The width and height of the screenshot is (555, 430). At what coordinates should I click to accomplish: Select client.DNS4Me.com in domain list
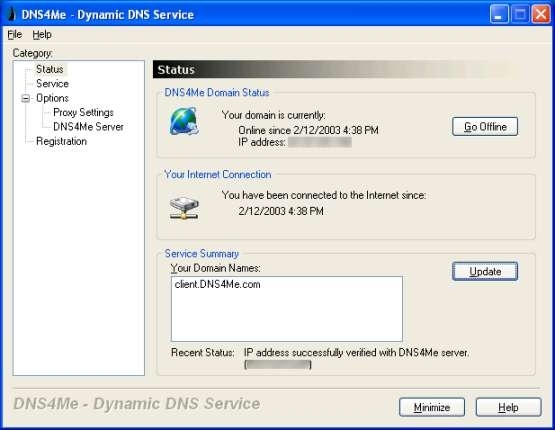(x=218, y=285)
